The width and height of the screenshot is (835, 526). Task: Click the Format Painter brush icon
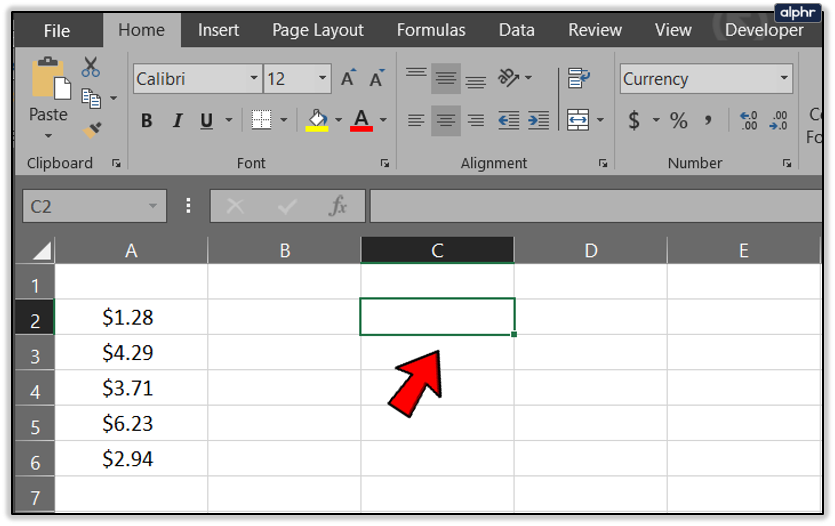[x=92, y=130]
